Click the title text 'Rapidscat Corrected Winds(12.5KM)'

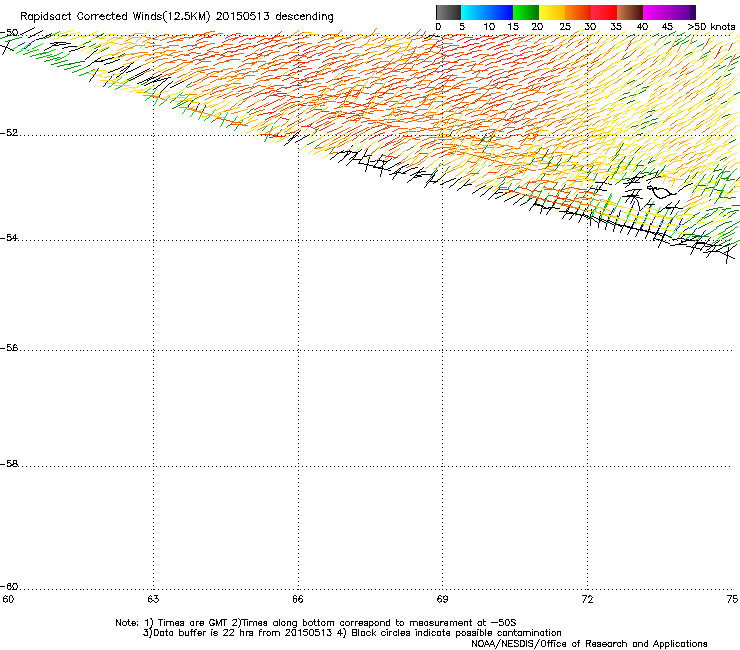[115, 17]
